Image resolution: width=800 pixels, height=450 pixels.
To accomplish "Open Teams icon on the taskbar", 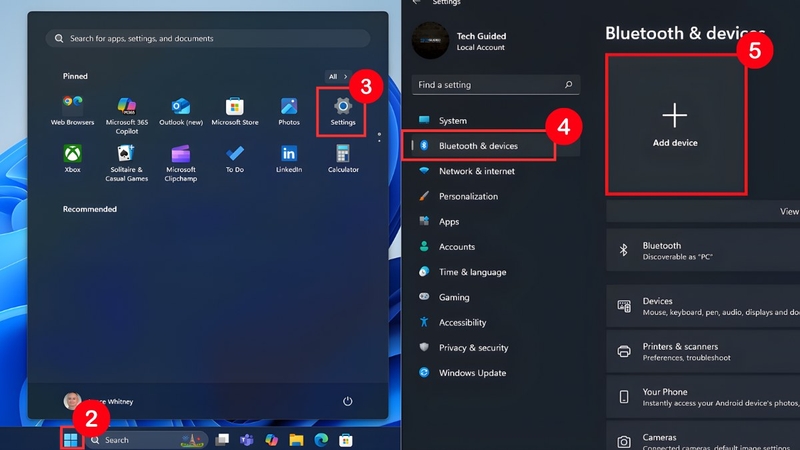I will pyautogui.click(x=247, y=439).
